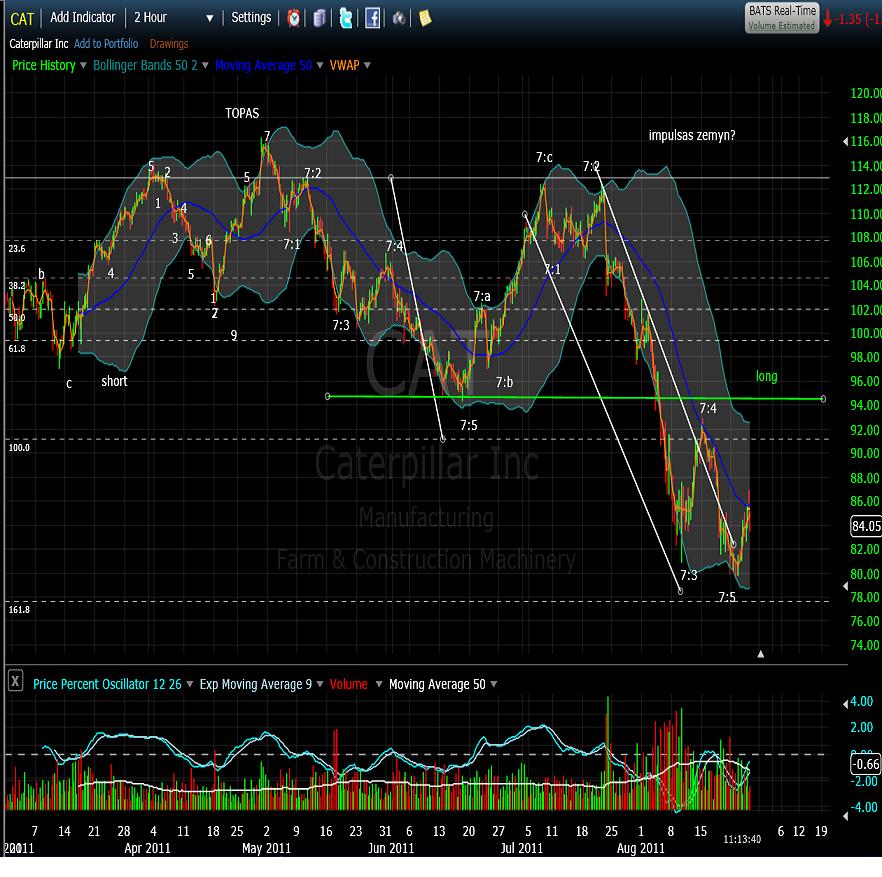Expand the top Moving Average 50 dropdown arrow
The width and height of the screenshot is (882, 877).
320,65
